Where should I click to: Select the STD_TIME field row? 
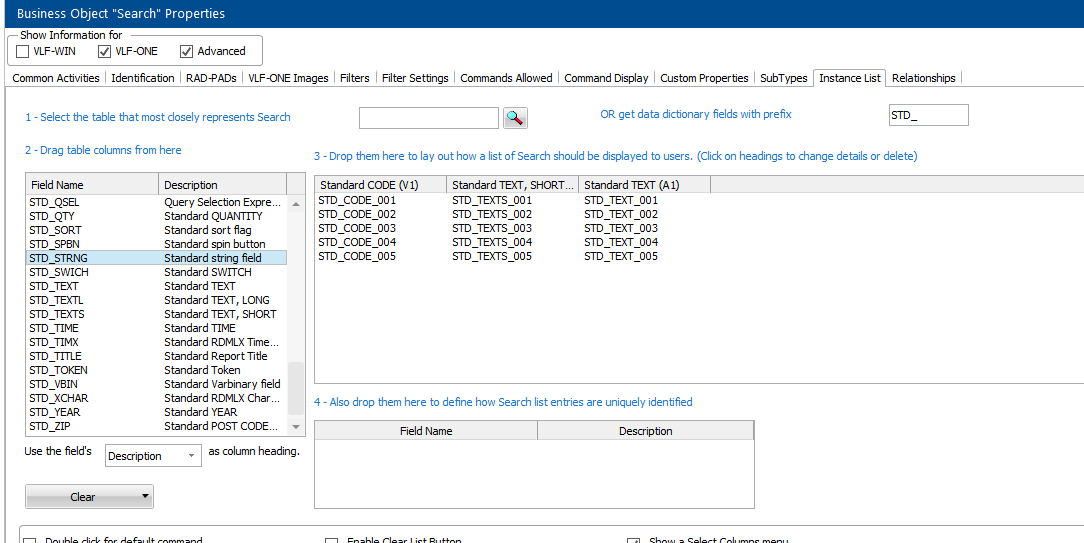(156, 328)
